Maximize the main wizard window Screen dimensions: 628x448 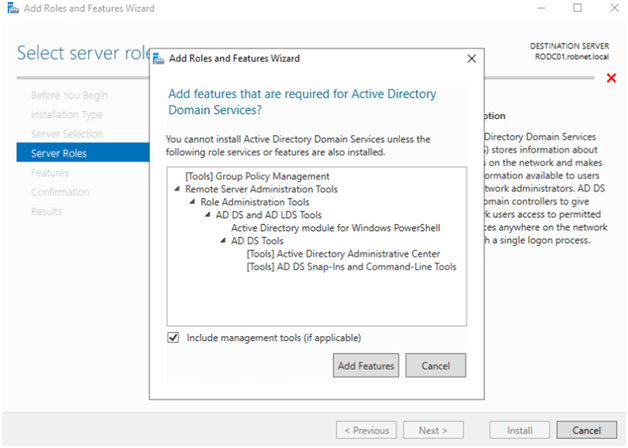coord(578,8)
